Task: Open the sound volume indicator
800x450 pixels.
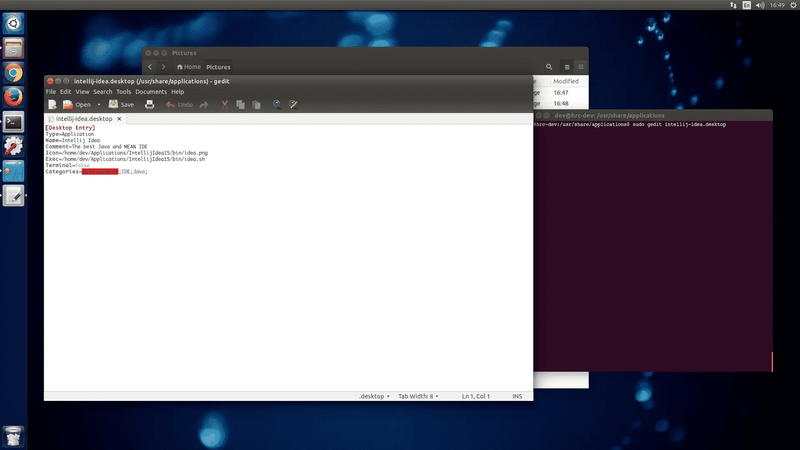Action: 760,5
